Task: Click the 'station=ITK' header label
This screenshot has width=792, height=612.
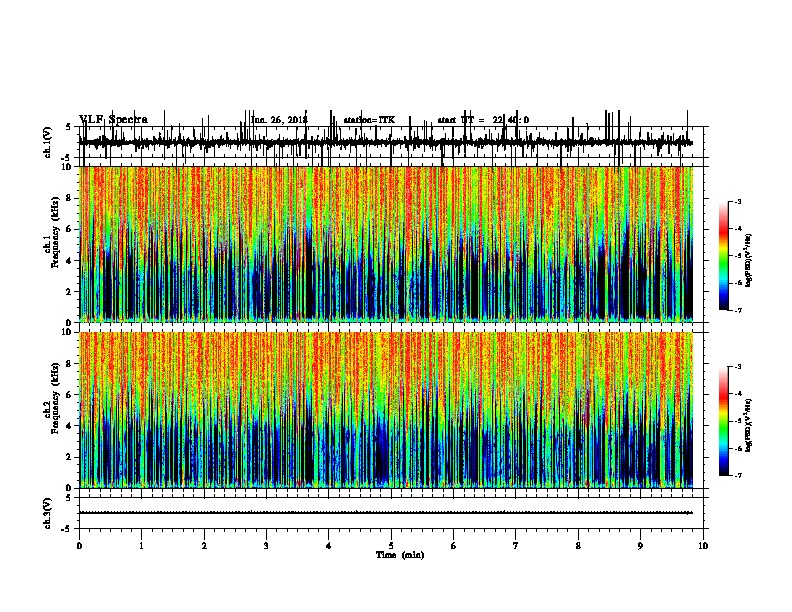Action: coord(369,120)
